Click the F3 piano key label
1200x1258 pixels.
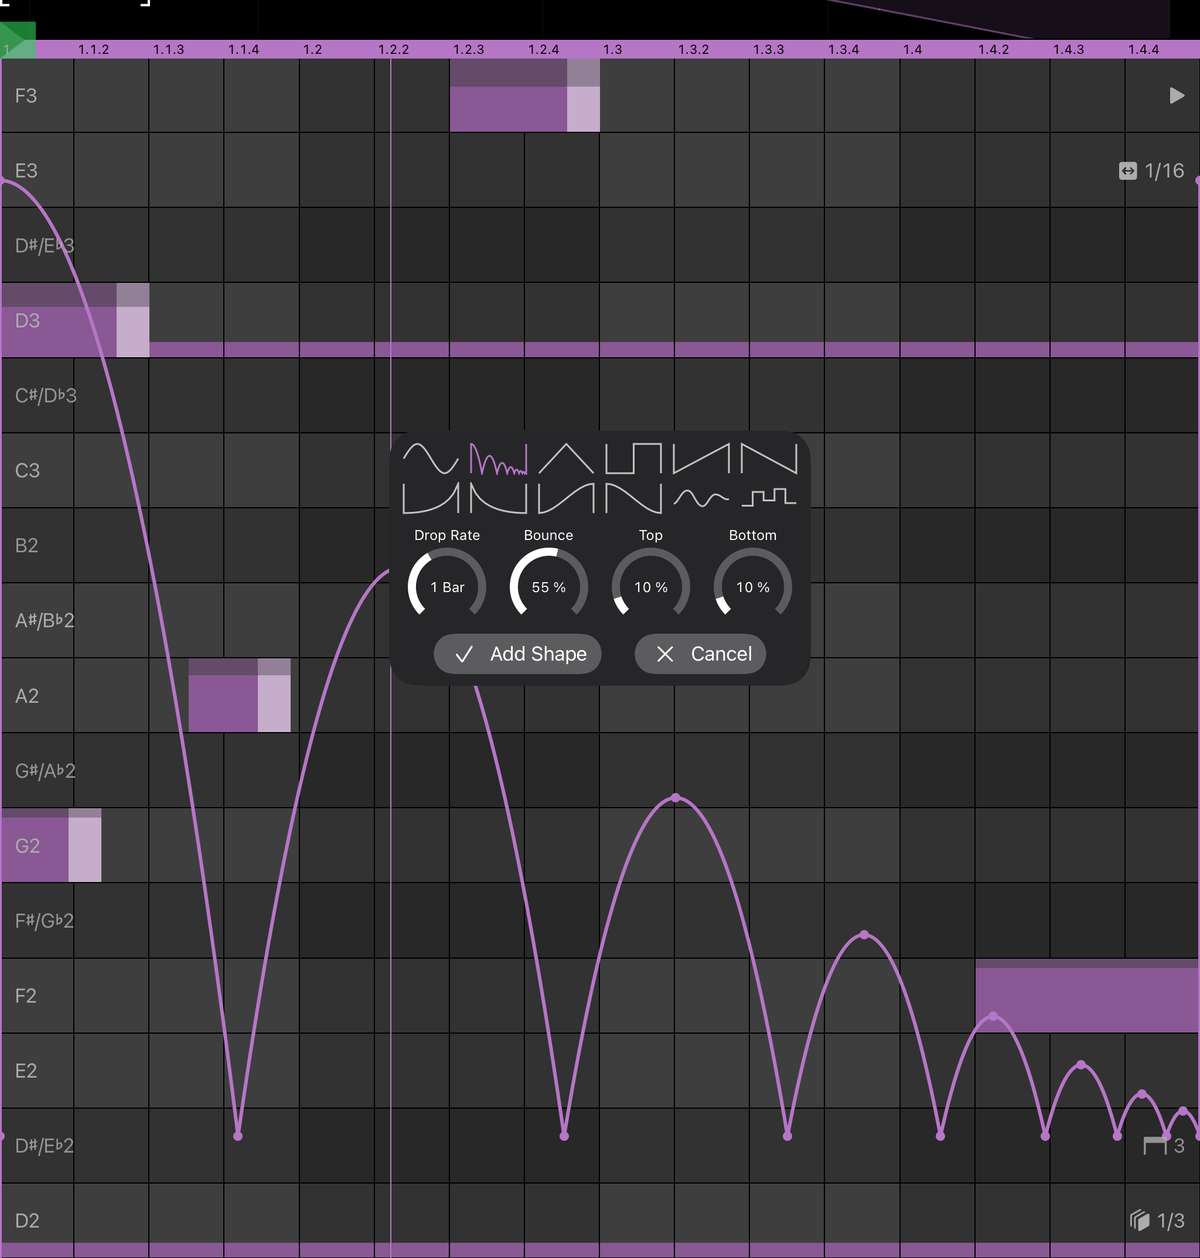(26, 95)
